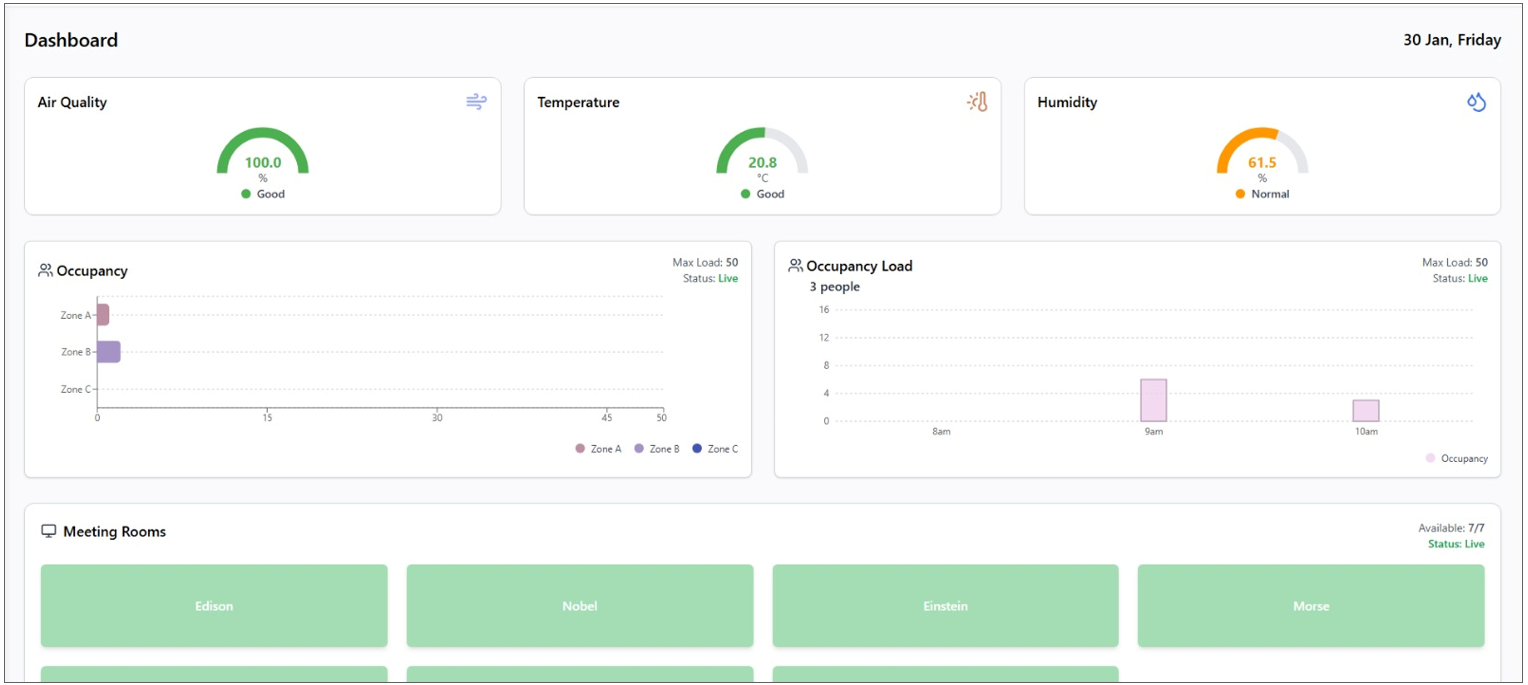This screenshot has height=685, width=1528.
Task: Click the 9am occupancy load bar
Action: (1153, 400)
